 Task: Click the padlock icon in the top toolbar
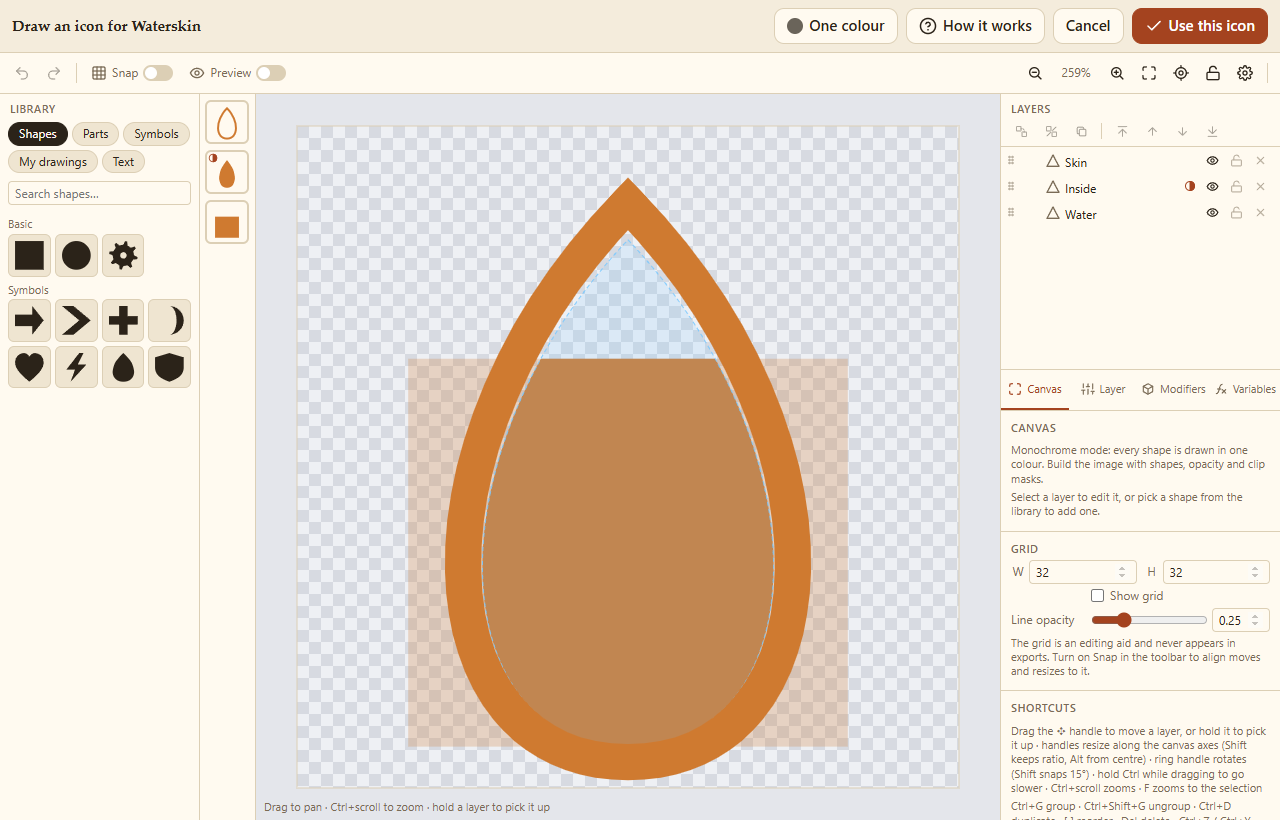tap(1213, 73)
